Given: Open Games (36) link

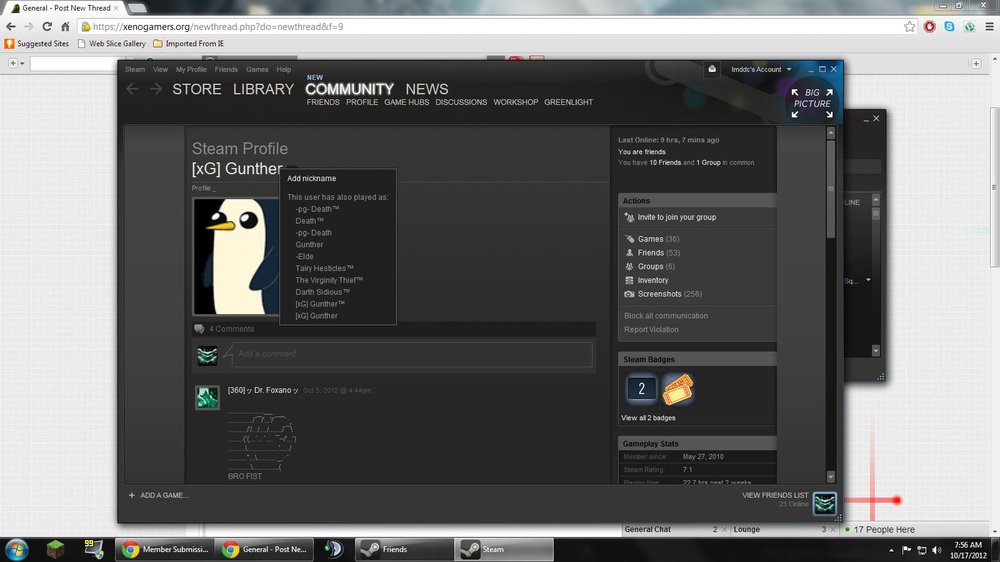Looking at the screenshot, I should 658,239.
